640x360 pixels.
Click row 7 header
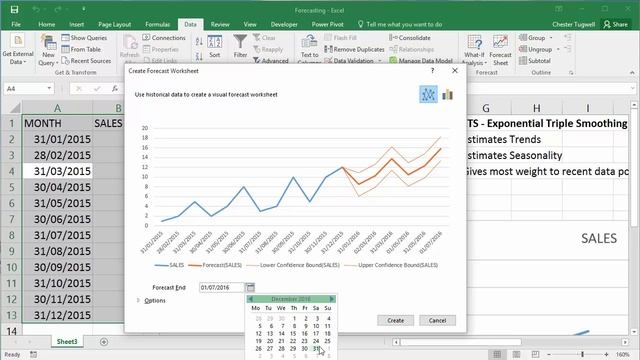11,219
